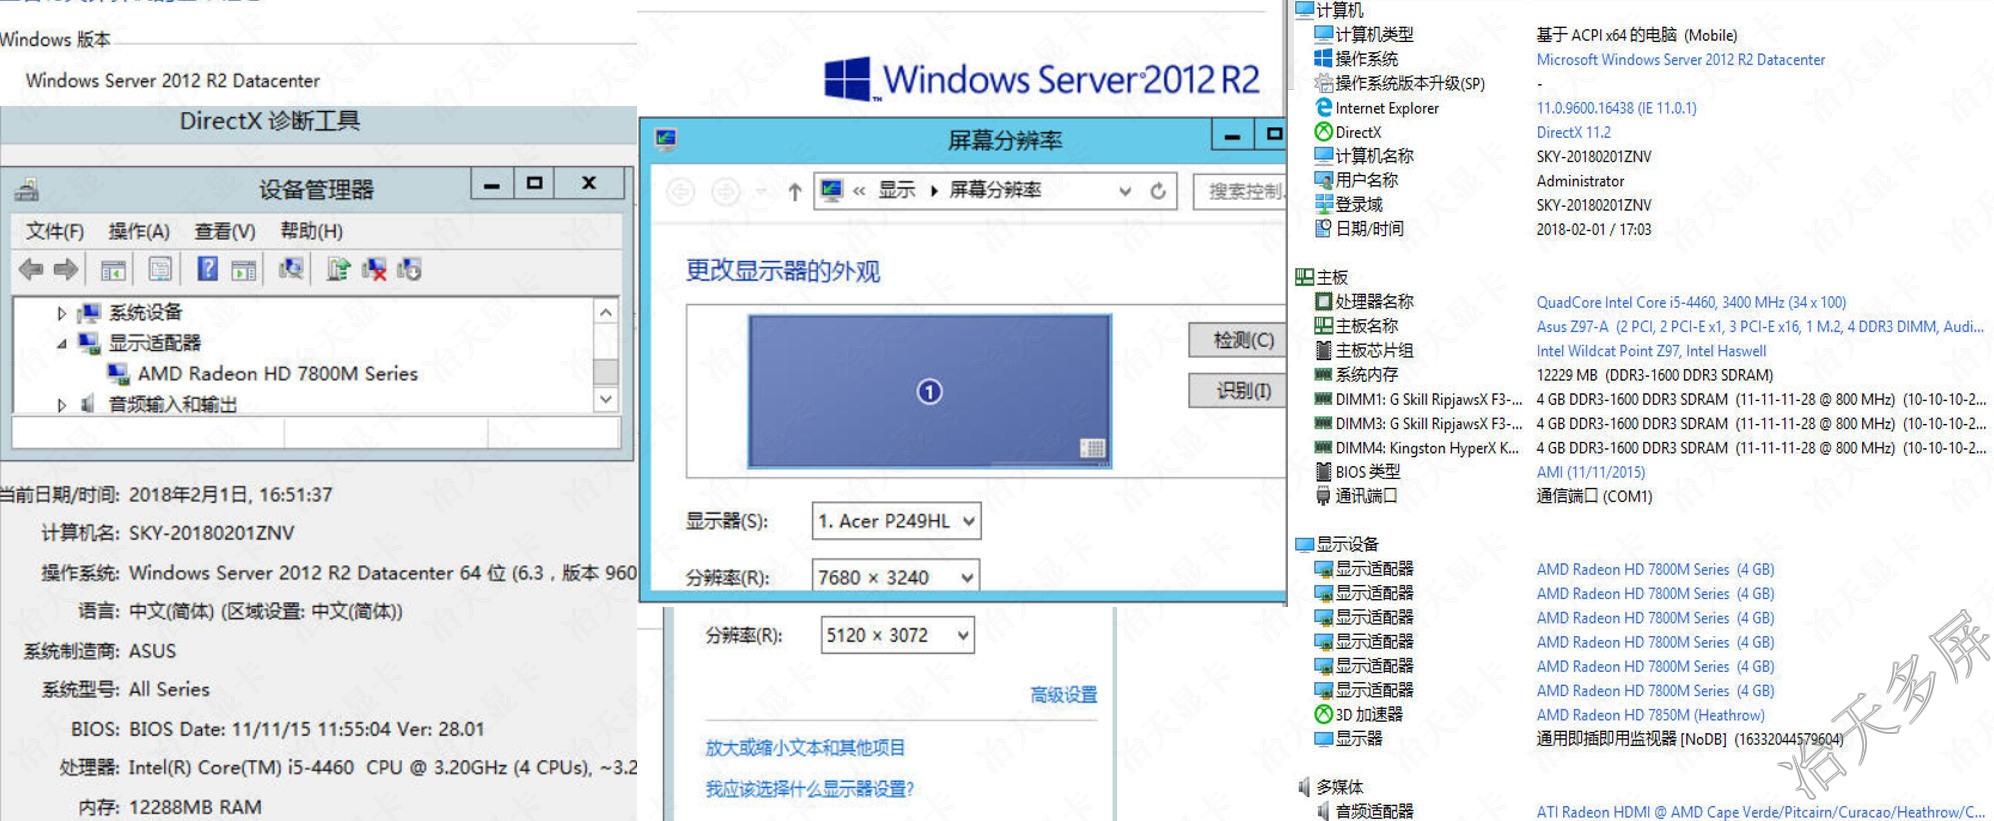Open the Internet Explorer version 11.0.9600.16438 link
Screen dimensions: 1994x821
click(1616, 108)
